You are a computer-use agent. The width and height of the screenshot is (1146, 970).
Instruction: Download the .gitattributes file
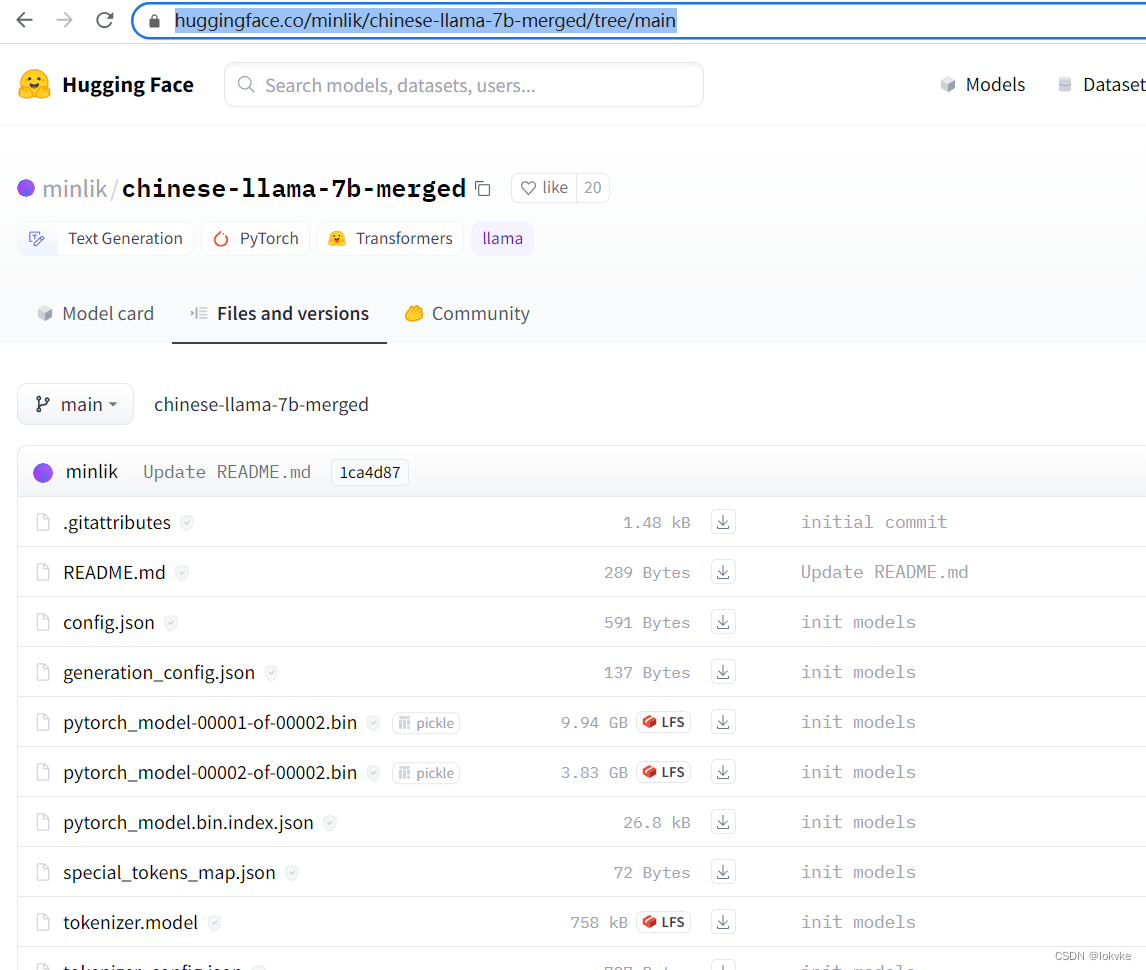pos(723,522)
